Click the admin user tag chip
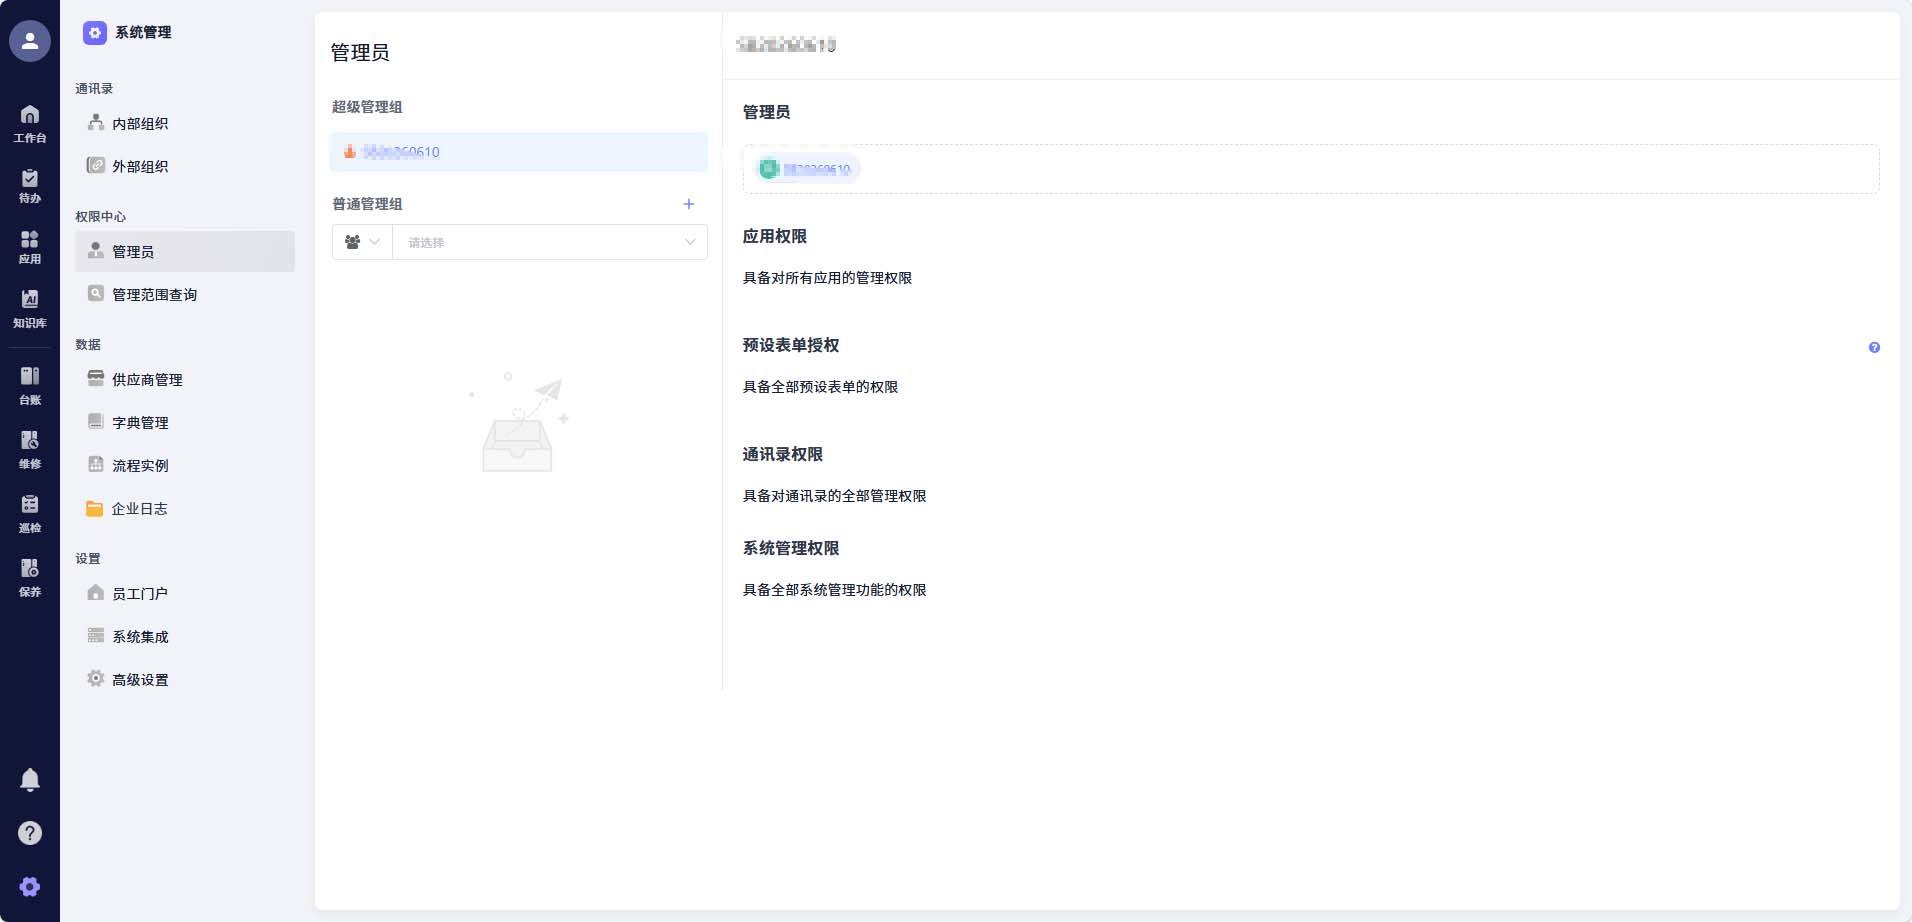The image size is (1912, 922). (x=806, y=169)
